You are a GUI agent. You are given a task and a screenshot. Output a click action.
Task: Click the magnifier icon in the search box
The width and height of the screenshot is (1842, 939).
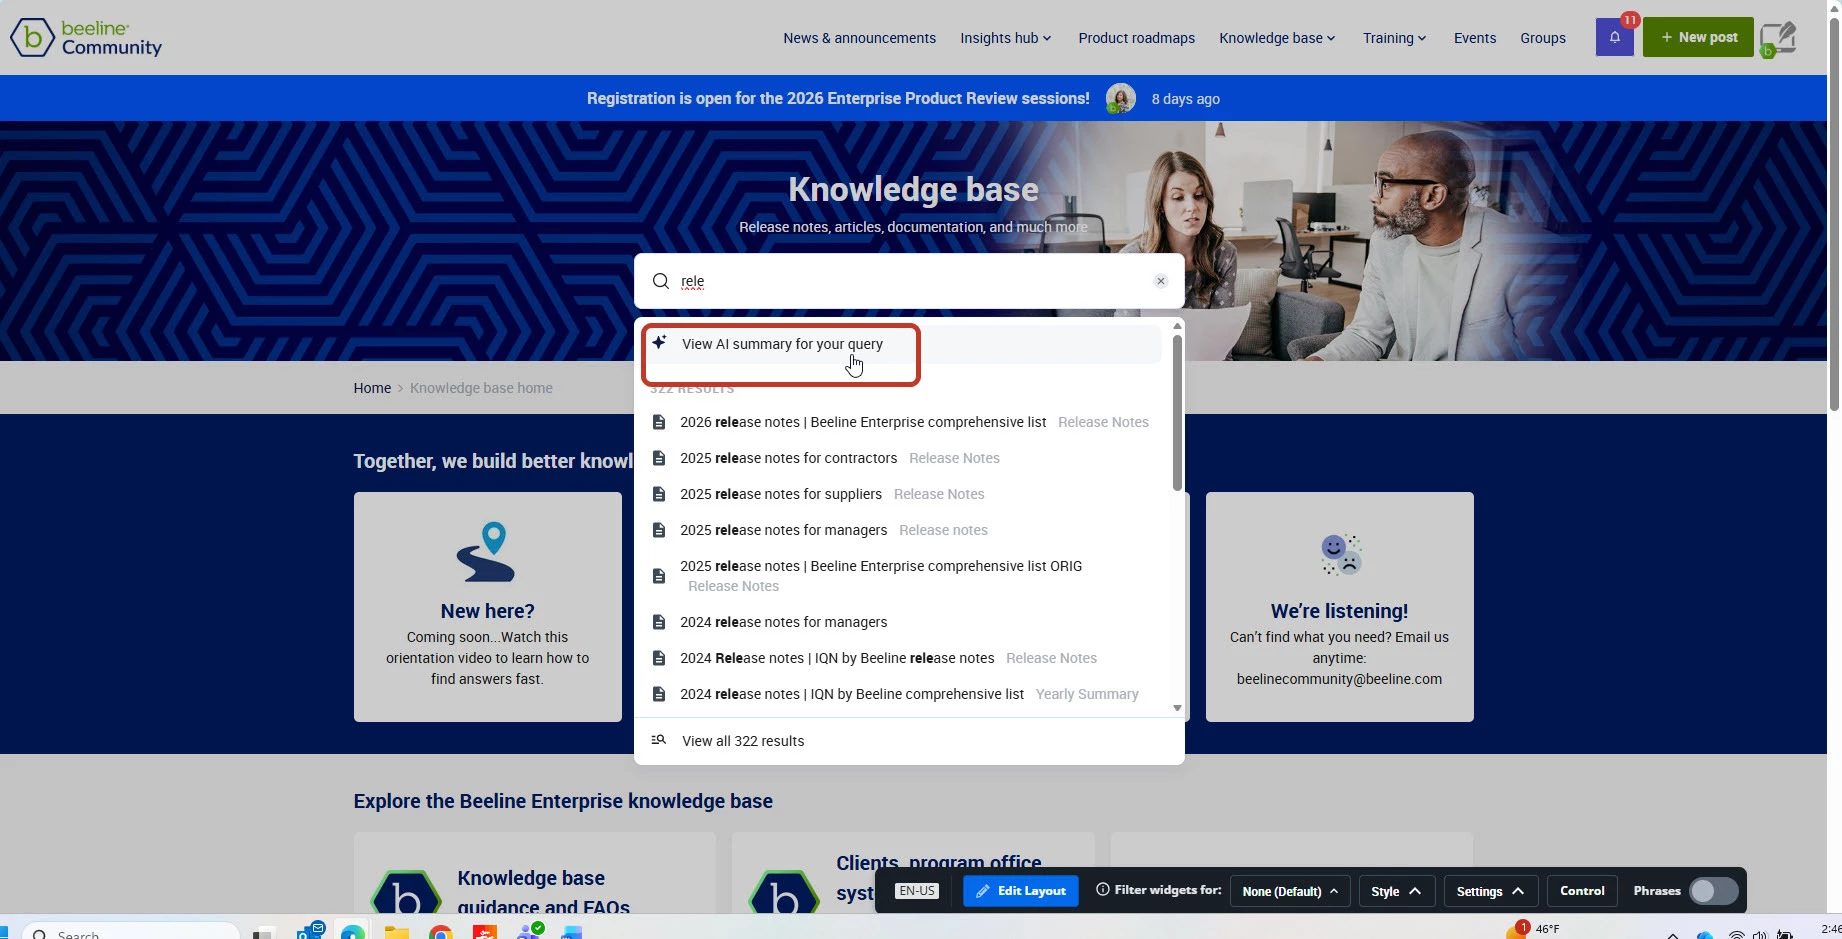(660, 281)
